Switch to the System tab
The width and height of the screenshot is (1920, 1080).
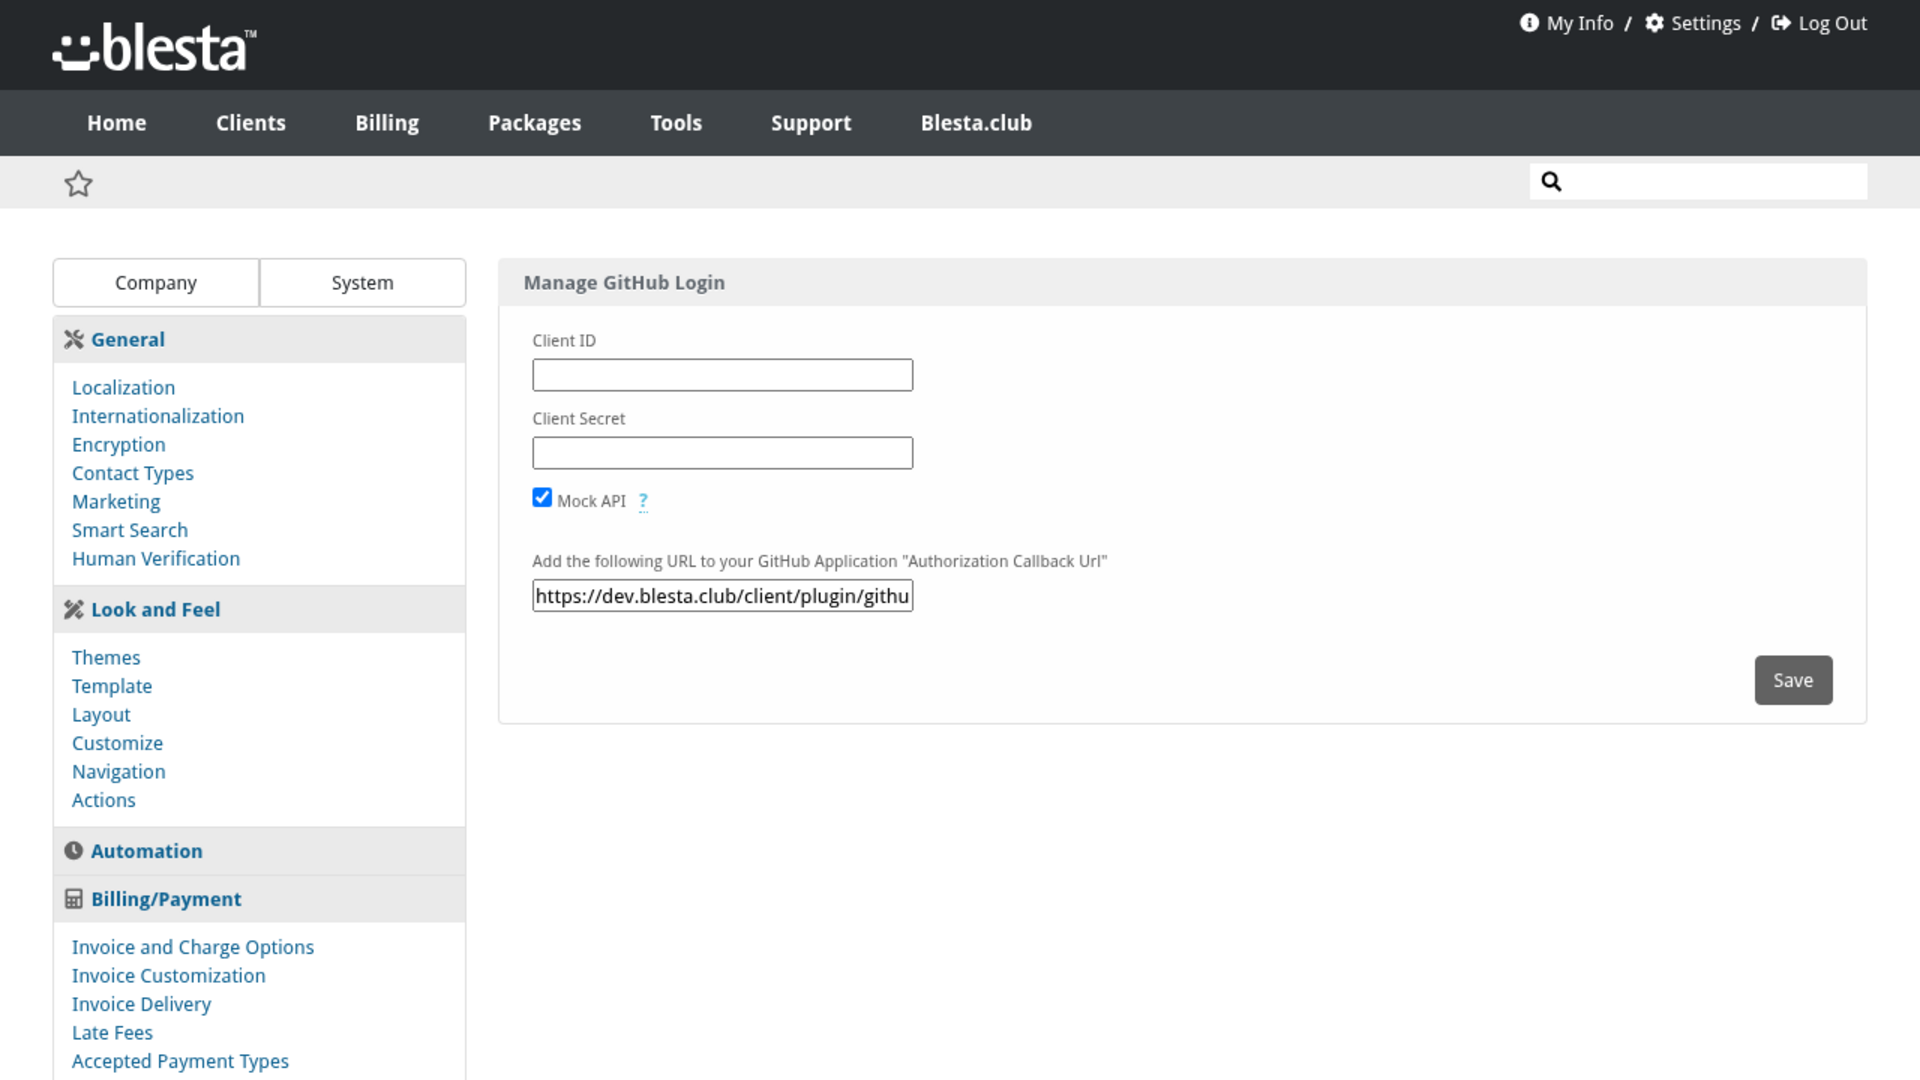point(363,283)
